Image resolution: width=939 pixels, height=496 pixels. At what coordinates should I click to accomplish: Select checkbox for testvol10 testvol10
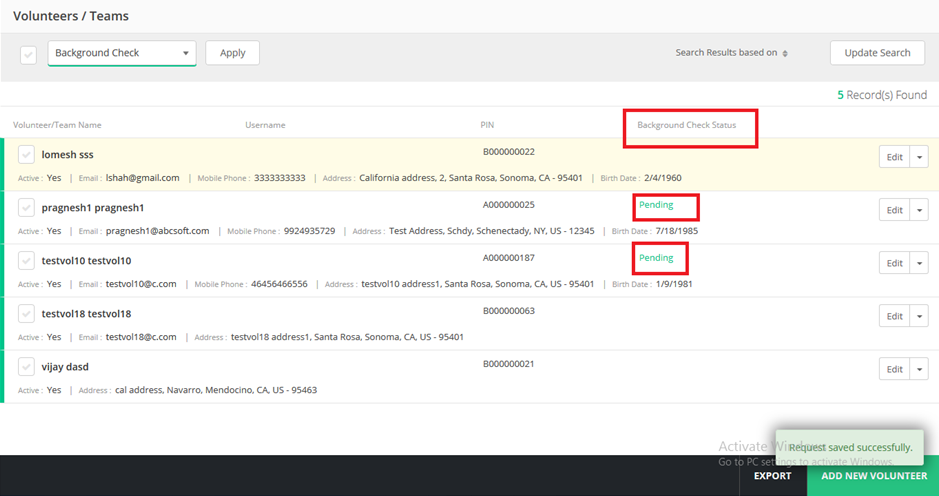26,261
